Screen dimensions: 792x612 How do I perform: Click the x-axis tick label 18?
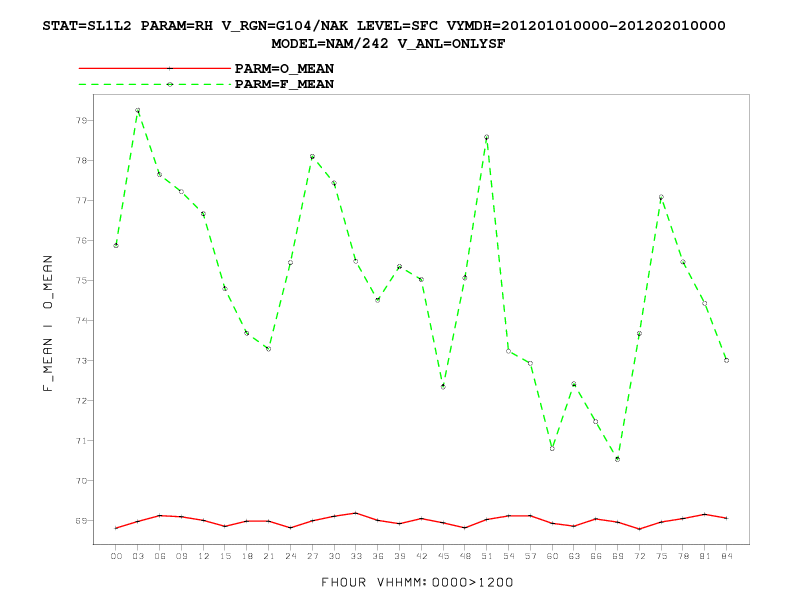point(247,556)
